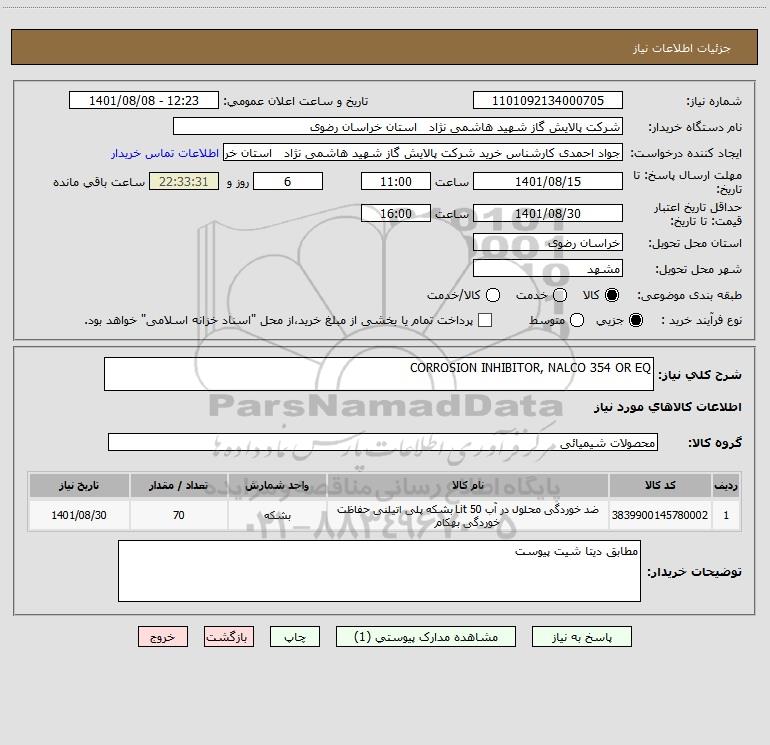Viewport: 770px width, 745px height.
Task: Click the validity time field 16:00
Action: click(396, 214)
